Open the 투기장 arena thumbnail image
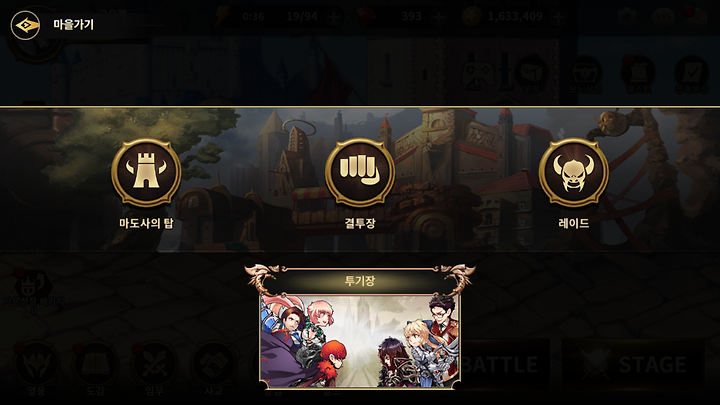This screenshot has height=405, width=720. 360,341
